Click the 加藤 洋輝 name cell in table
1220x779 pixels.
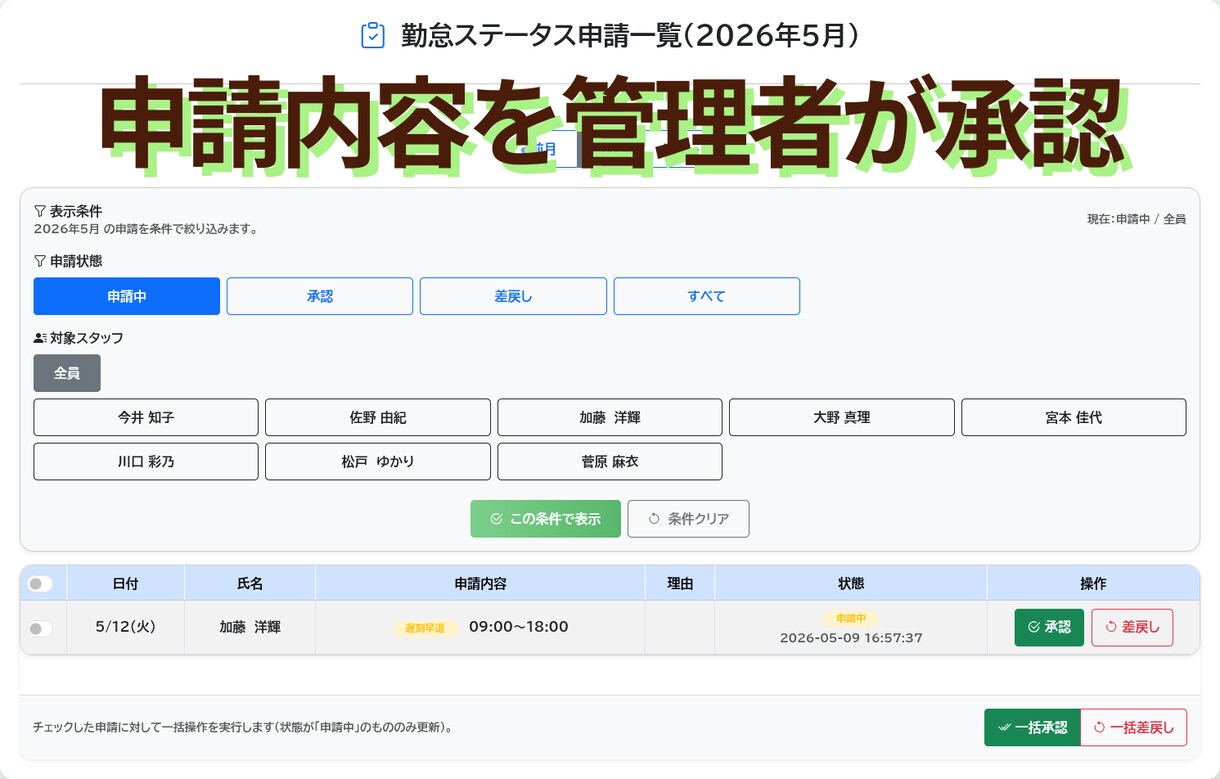tap(250, 627)
